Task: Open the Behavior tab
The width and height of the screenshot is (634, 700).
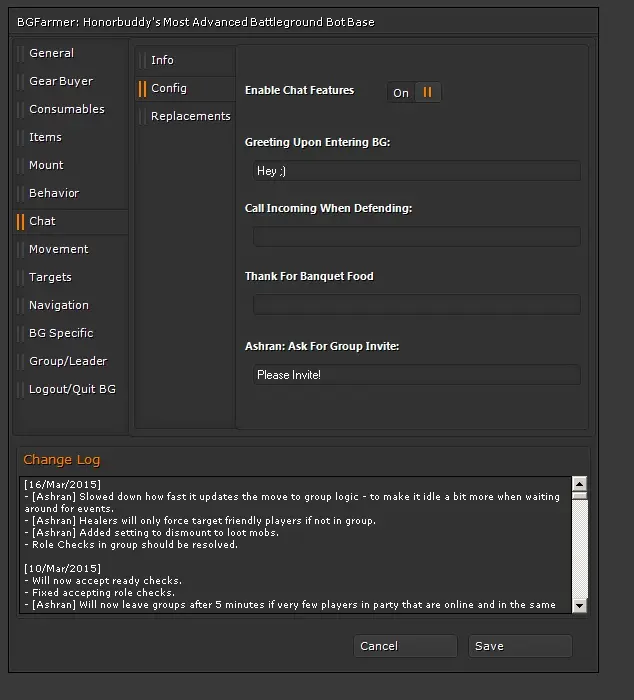Action: point(71,193)
